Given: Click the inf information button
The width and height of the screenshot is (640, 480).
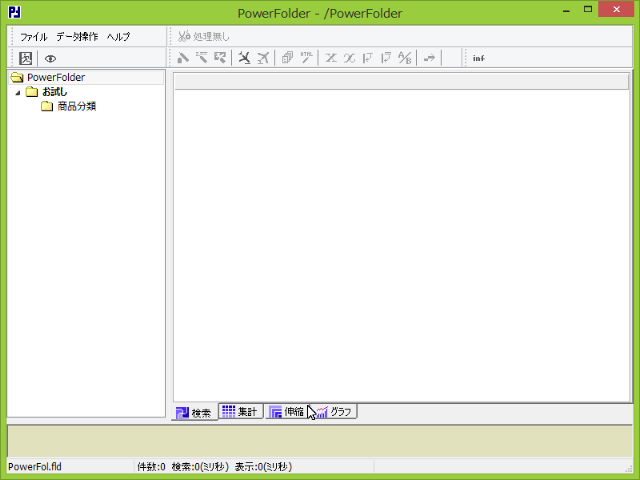Looking at the screenshot, I should pyautogui.click(x=479, y=58).
